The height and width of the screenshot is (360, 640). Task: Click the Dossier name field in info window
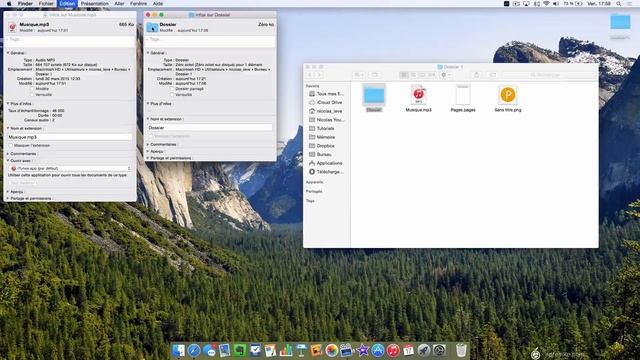point(210,128)
